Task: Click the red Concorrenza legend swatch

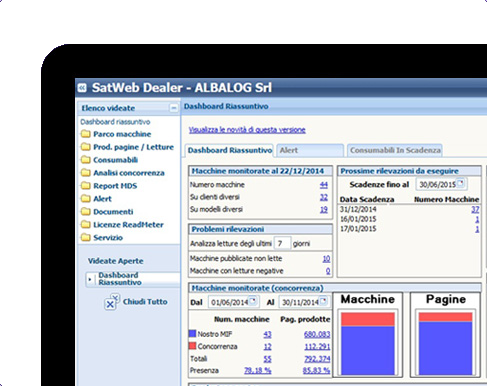Action: point(192,346)
